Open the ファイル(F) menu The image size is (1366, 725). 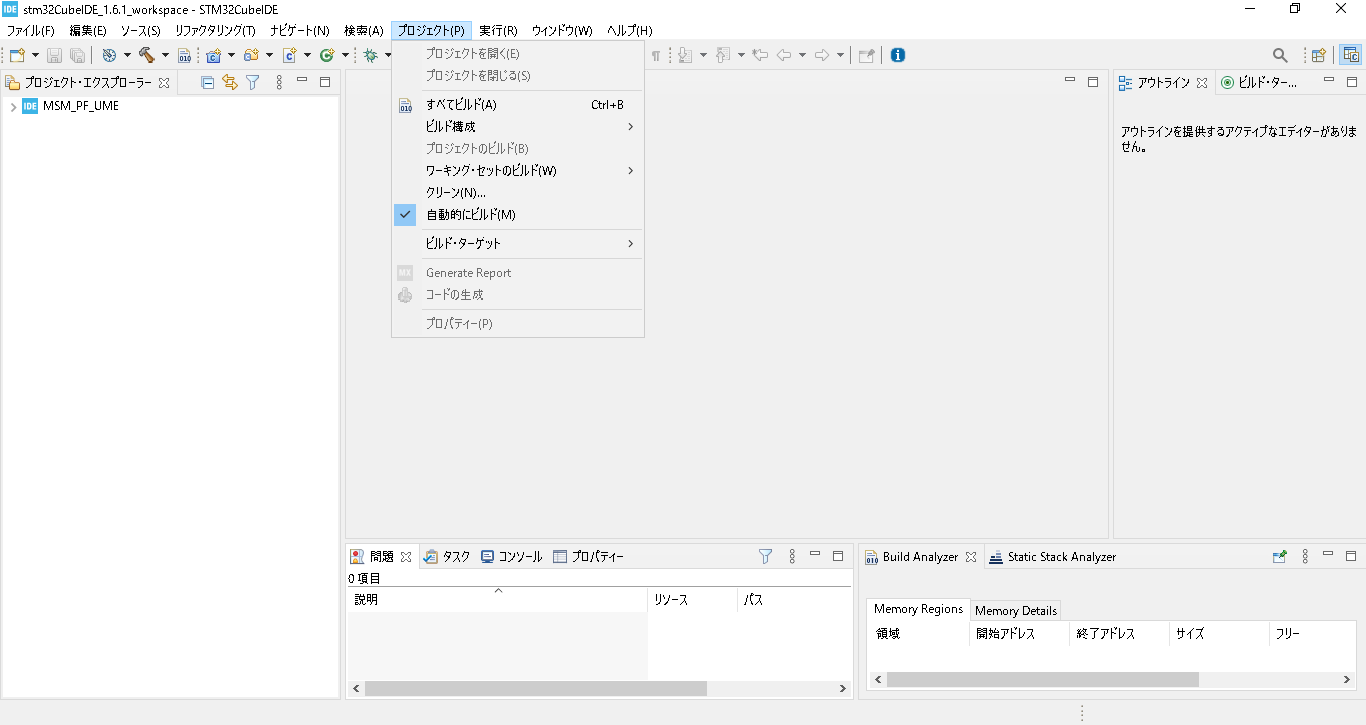tap(31, 31)
